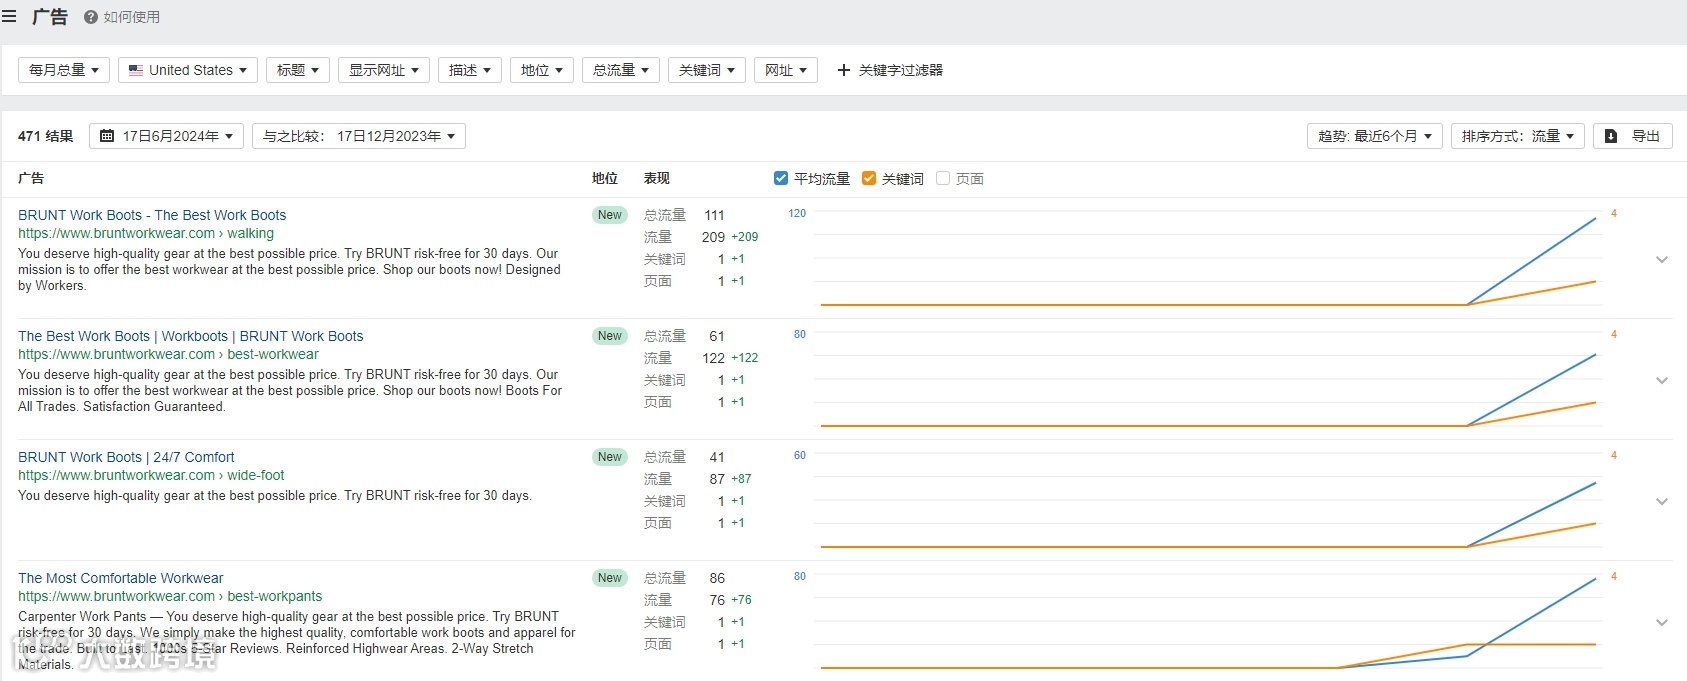Open 'BRUNT Work Boots | 24/7 Comfort' ad
Screen dimensions: 1687x681
tap(126, 457)
